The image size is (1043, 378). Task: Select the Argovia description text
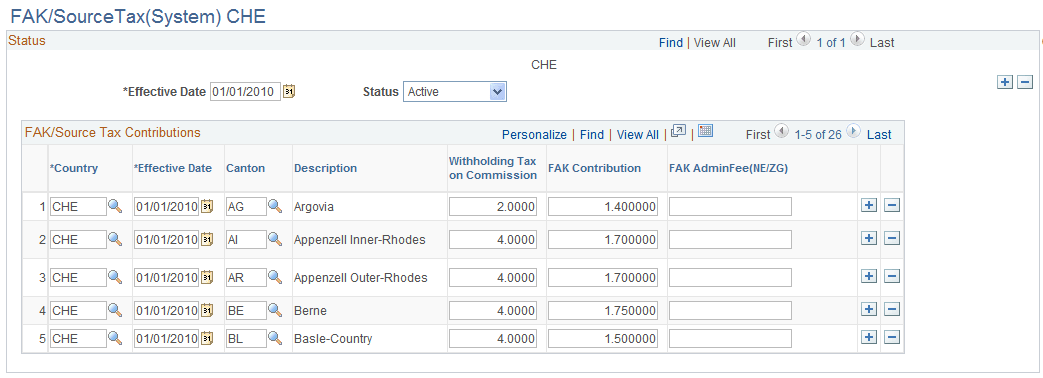pos(314,207)
